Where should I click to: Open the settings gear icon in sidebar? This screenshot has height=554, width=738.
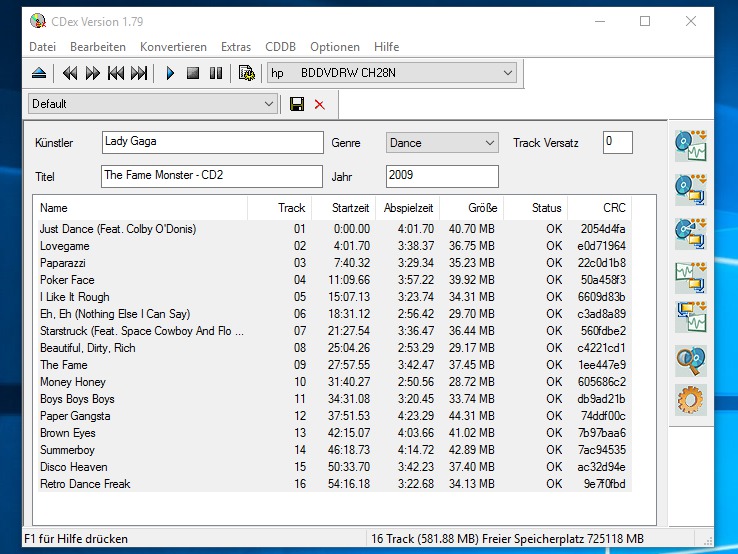[x=690, y=401]
